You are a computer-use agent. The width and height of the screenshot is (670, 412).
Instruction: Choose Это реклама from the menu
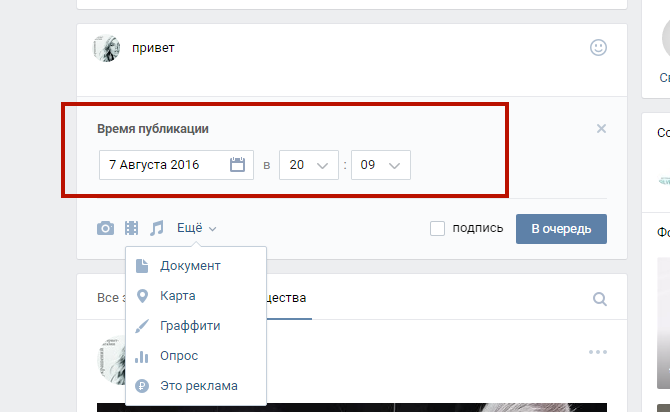(196, 386)
